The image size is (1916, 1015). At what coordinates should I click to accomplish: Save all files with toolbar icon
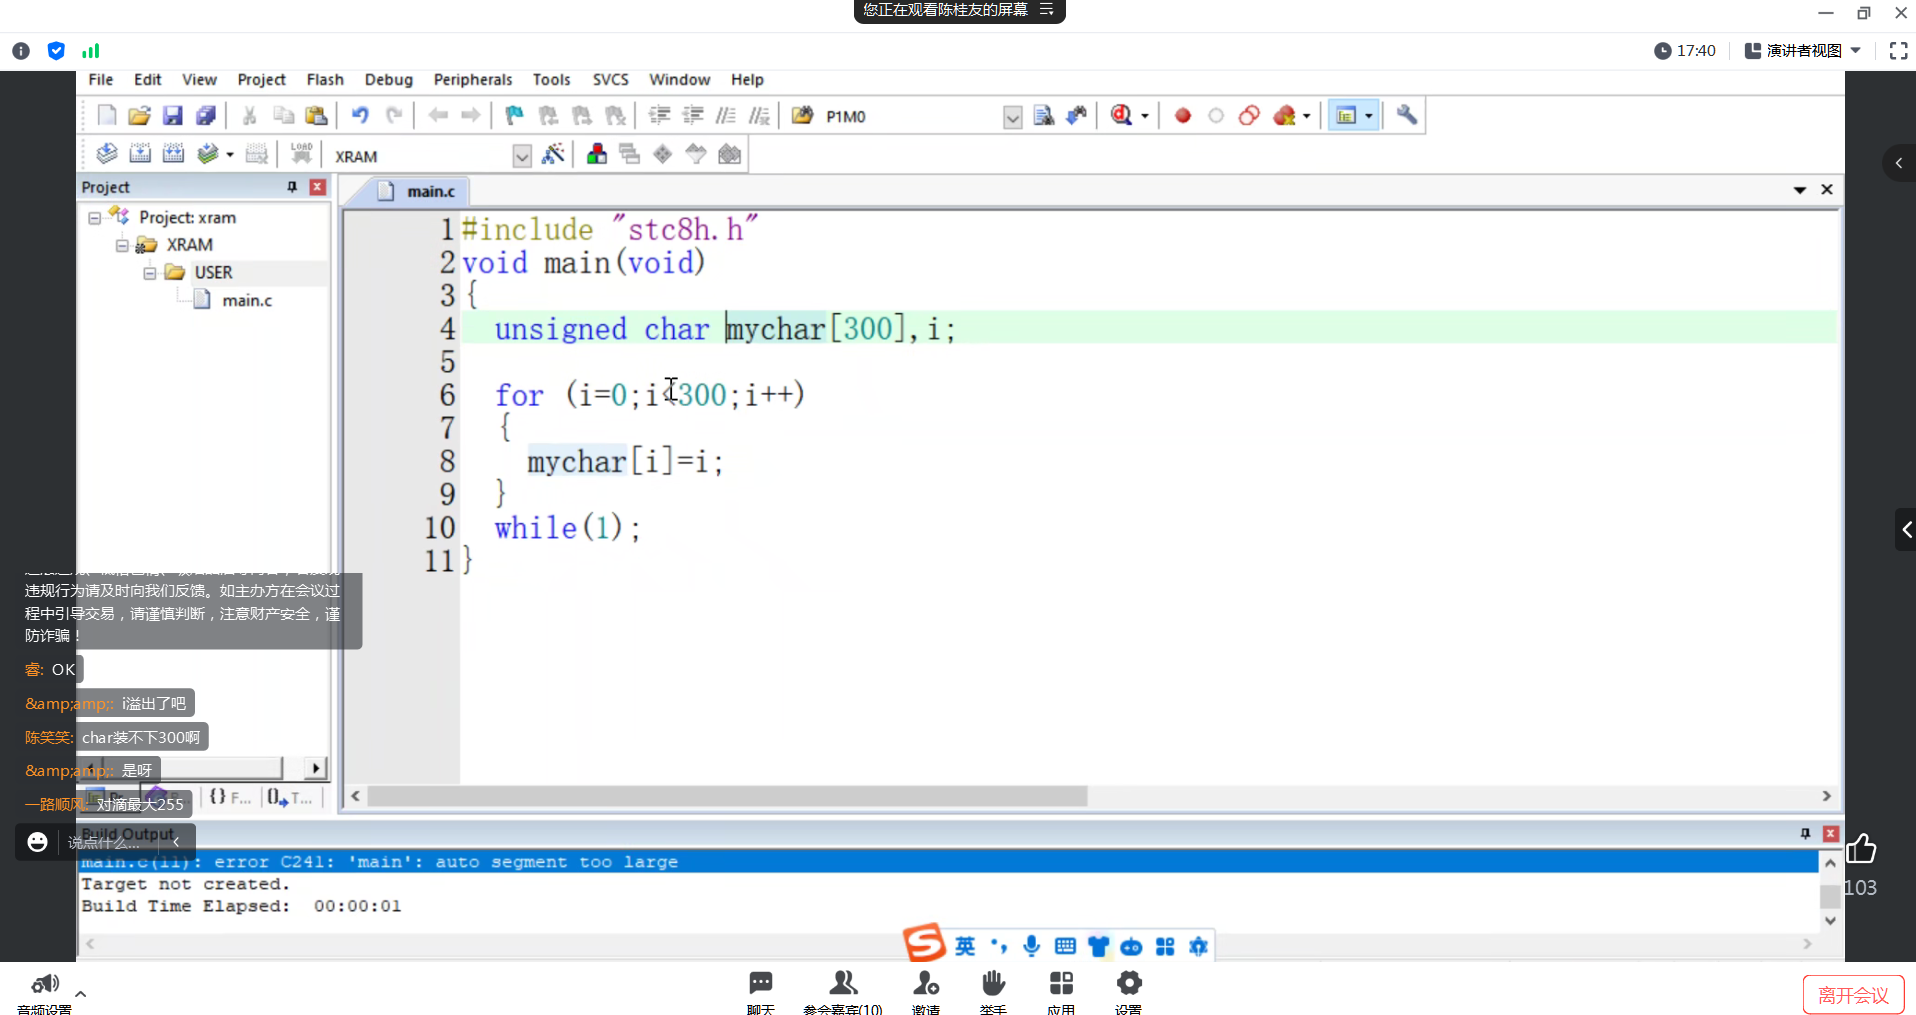click(206, 116)
